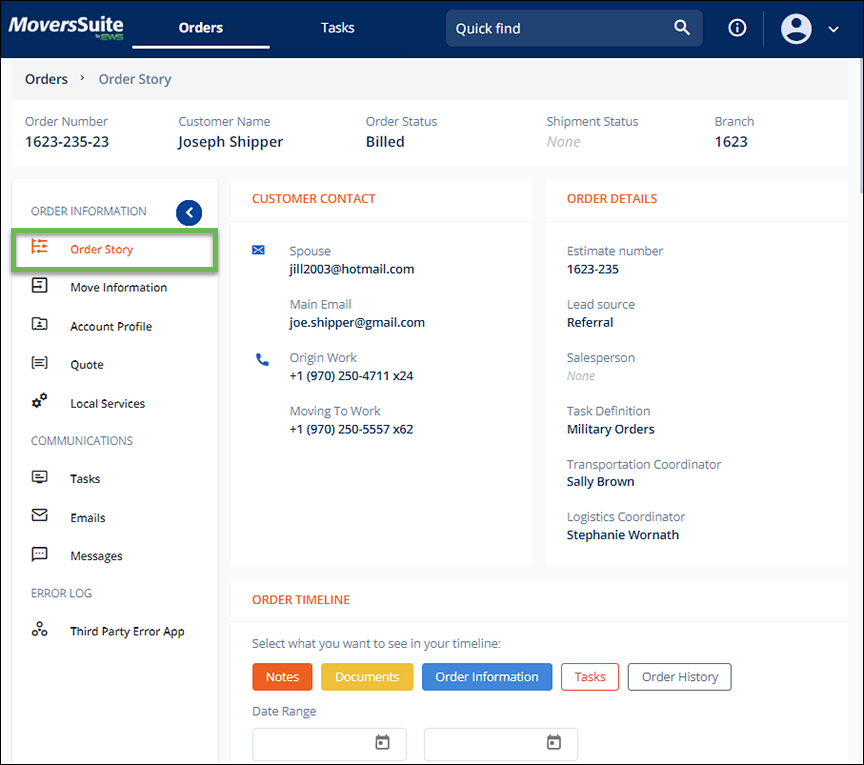Open the info icon in the top bar
Screen dimensions: 864x765
[737, 28]
